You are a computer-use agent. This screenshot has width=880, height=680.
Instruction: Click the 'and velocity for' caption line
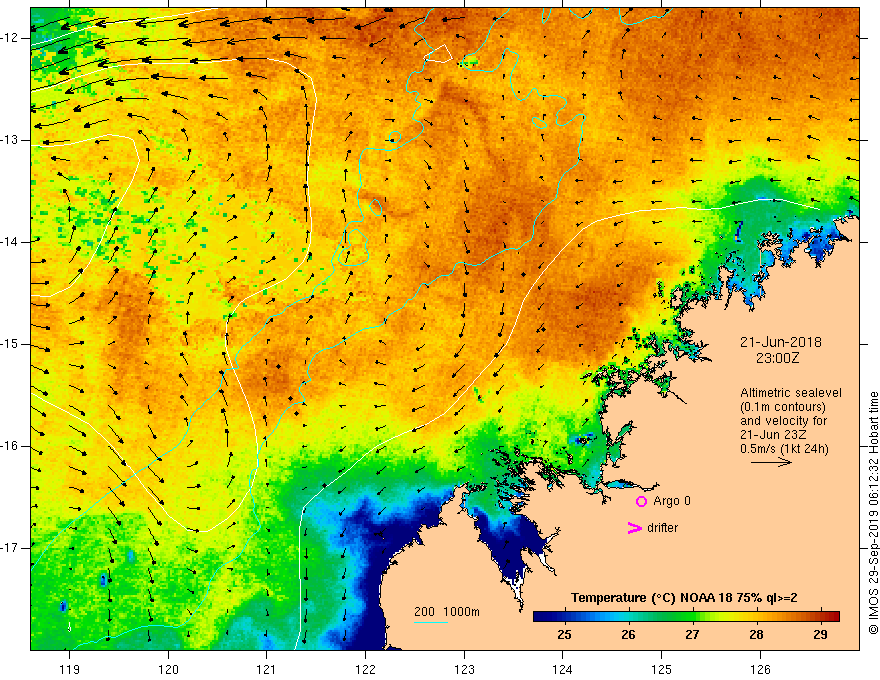[783, 421]
